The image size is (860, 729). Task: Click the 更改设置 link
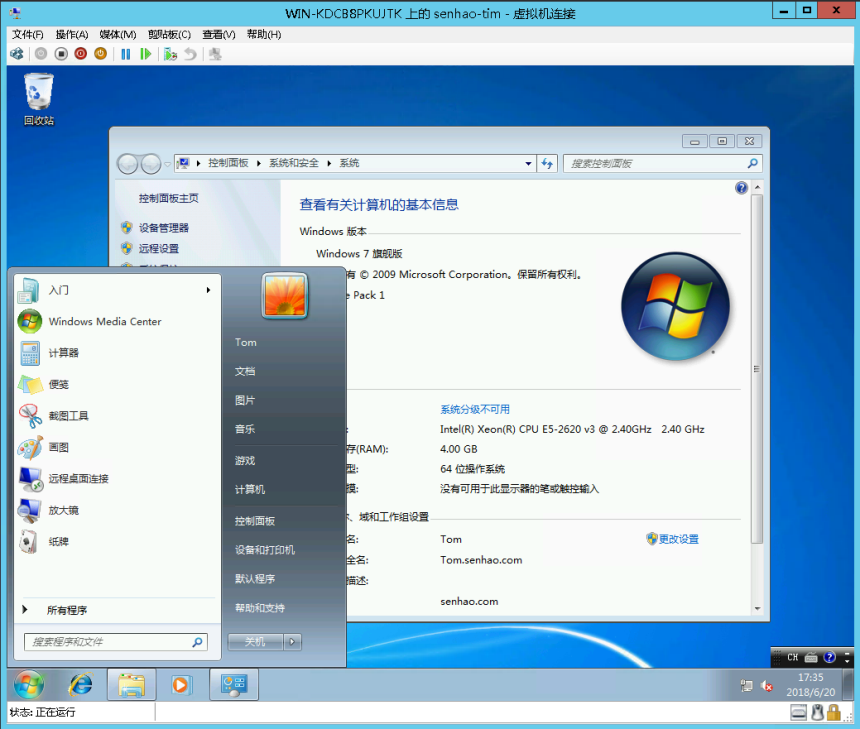click(x=679, y=539)
